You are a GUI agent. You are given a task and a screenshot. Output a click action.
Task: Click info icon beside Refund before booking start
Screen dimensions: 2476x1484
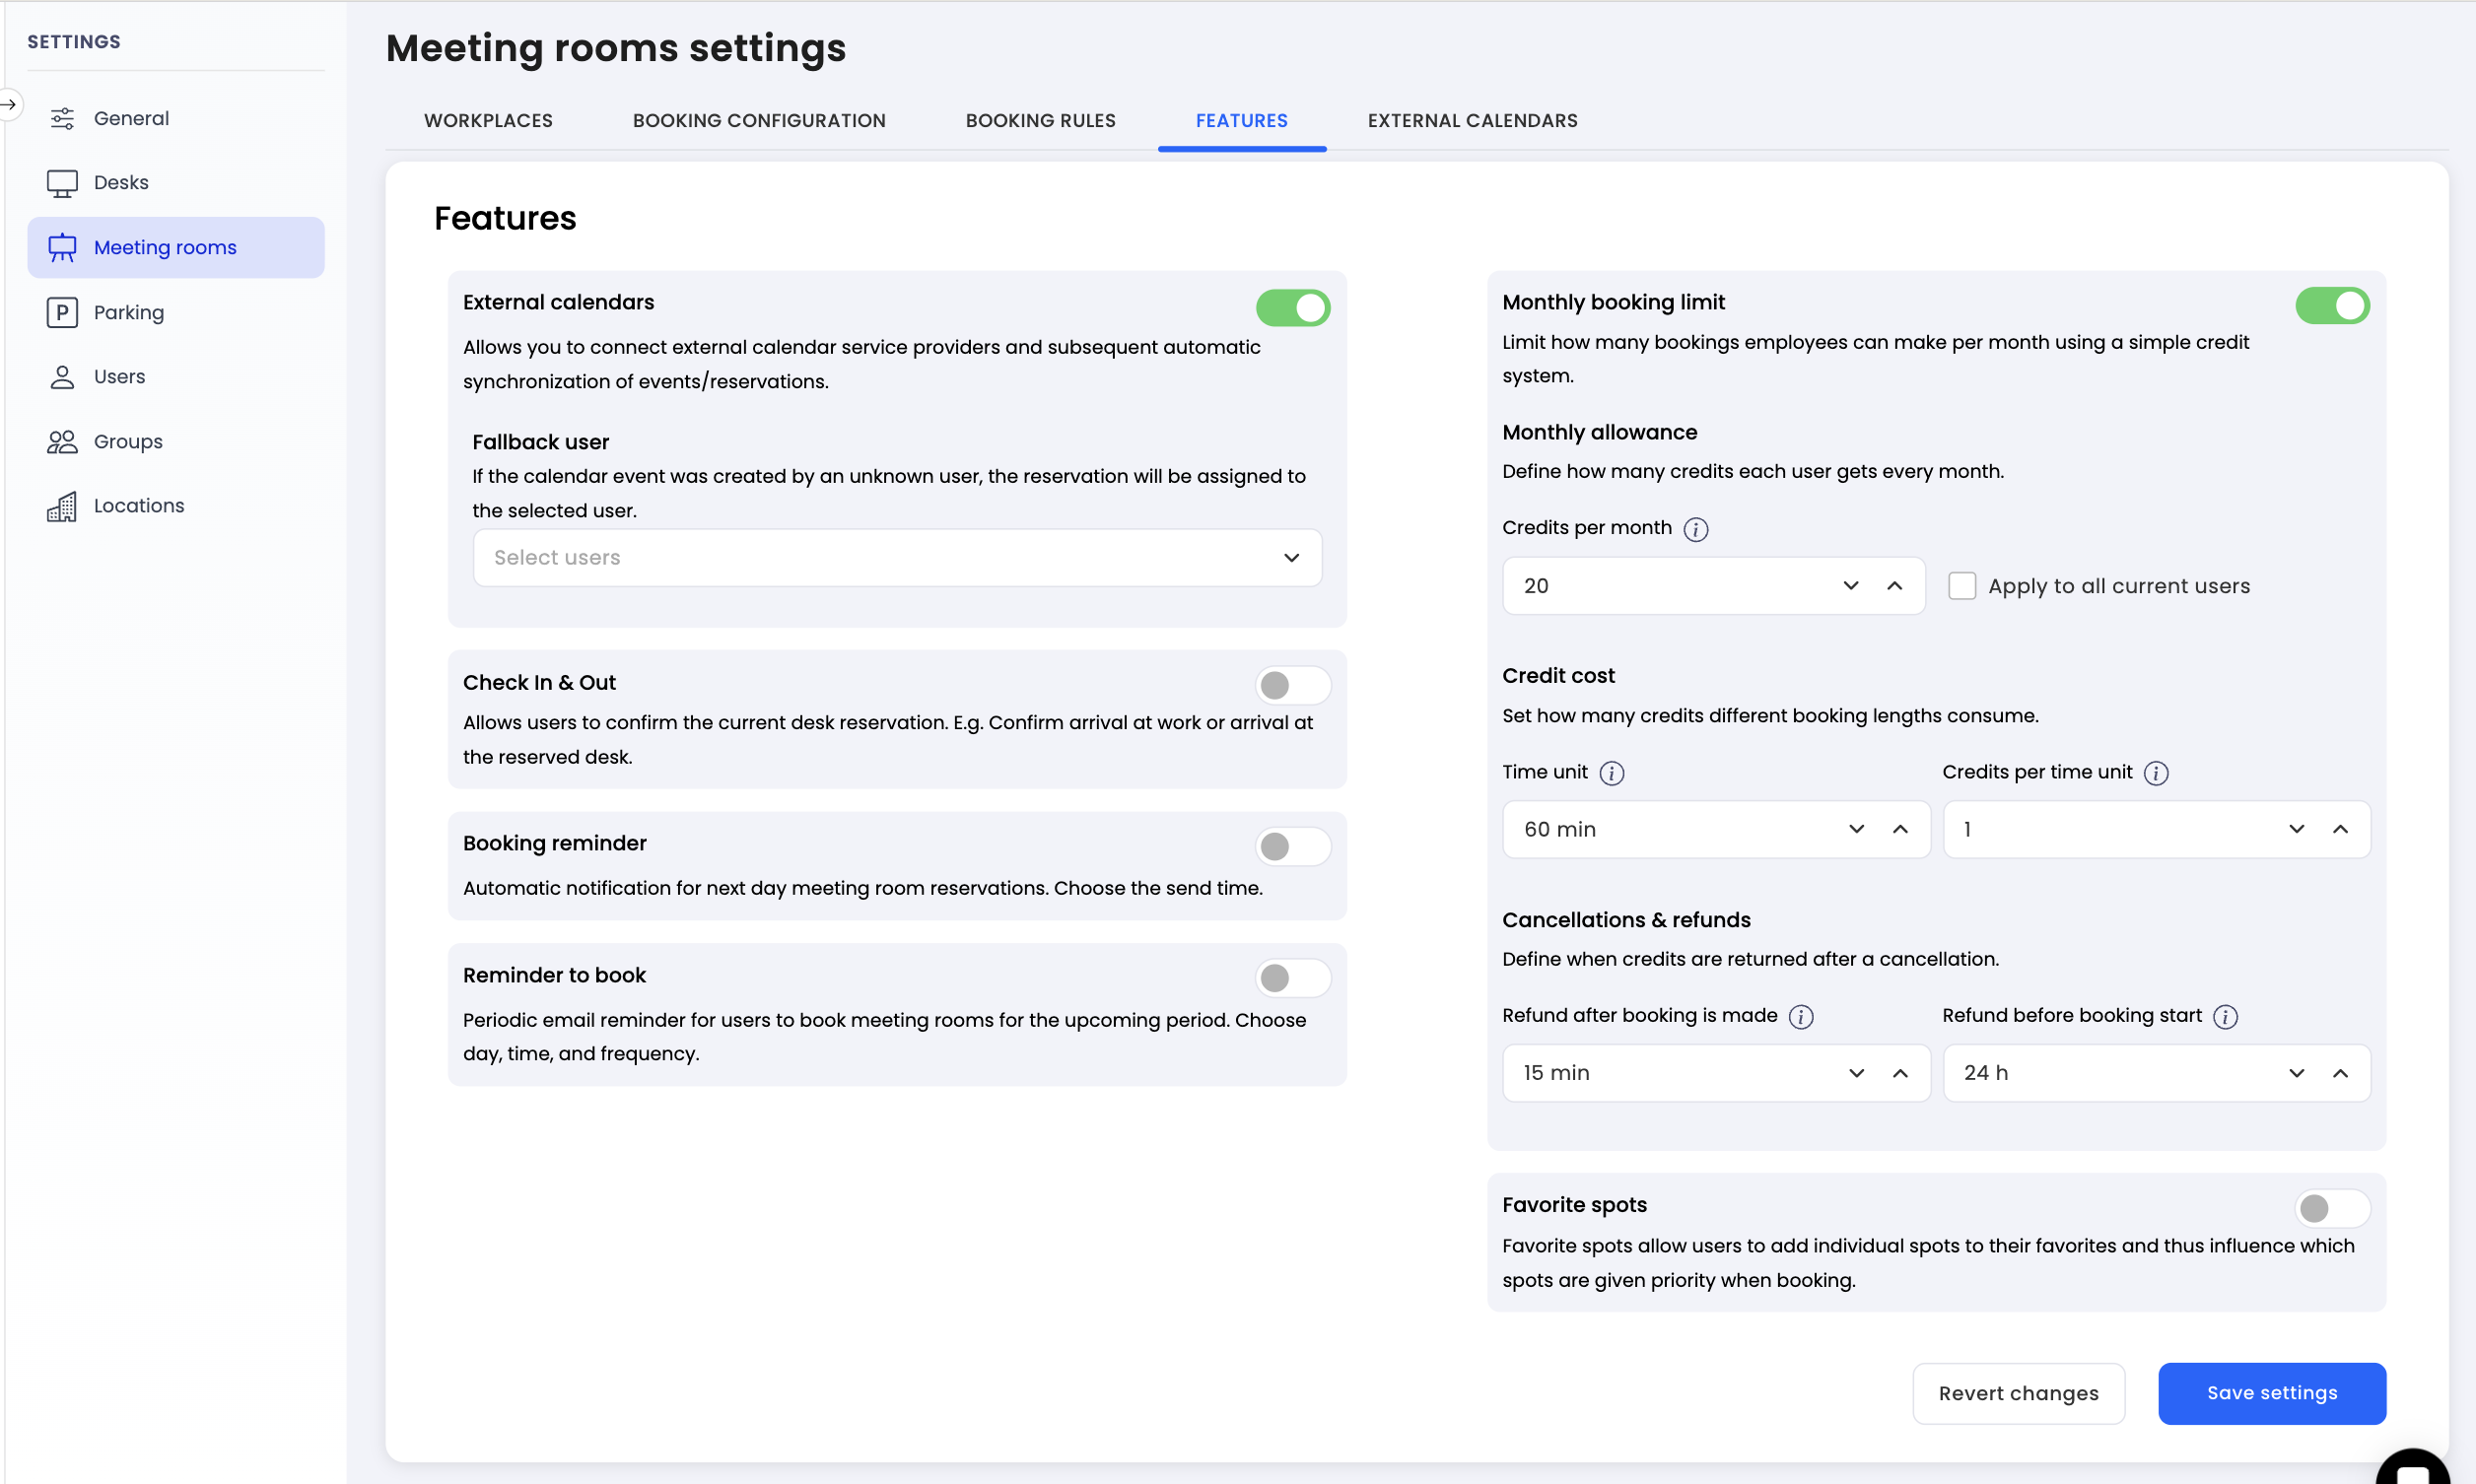tap(2225, 1017)
